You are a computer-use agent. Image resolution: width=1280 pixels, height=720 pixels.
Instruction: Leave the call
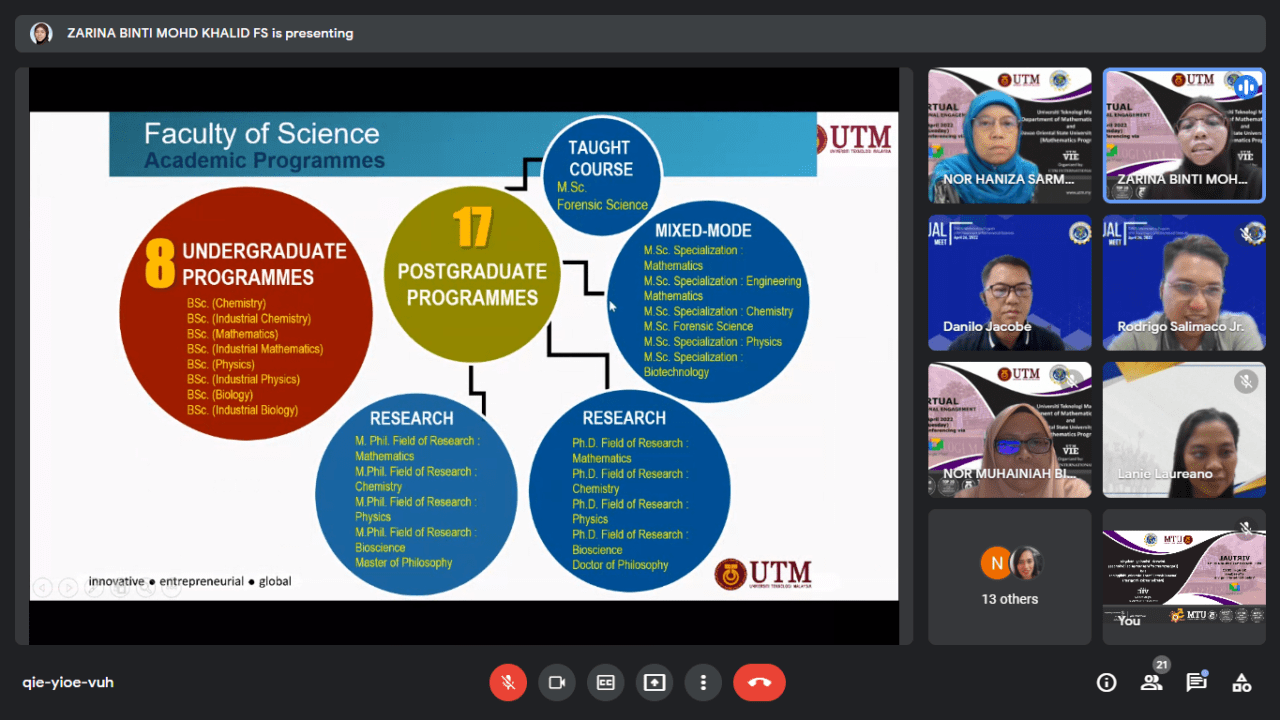[x=759, y=682]
